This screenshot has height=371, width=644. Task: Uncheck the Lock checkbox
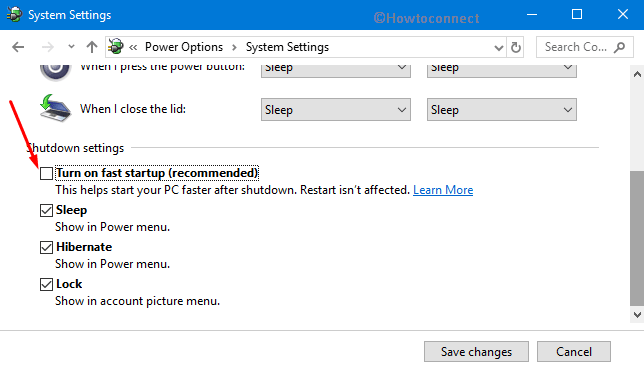tap(46, 284)
